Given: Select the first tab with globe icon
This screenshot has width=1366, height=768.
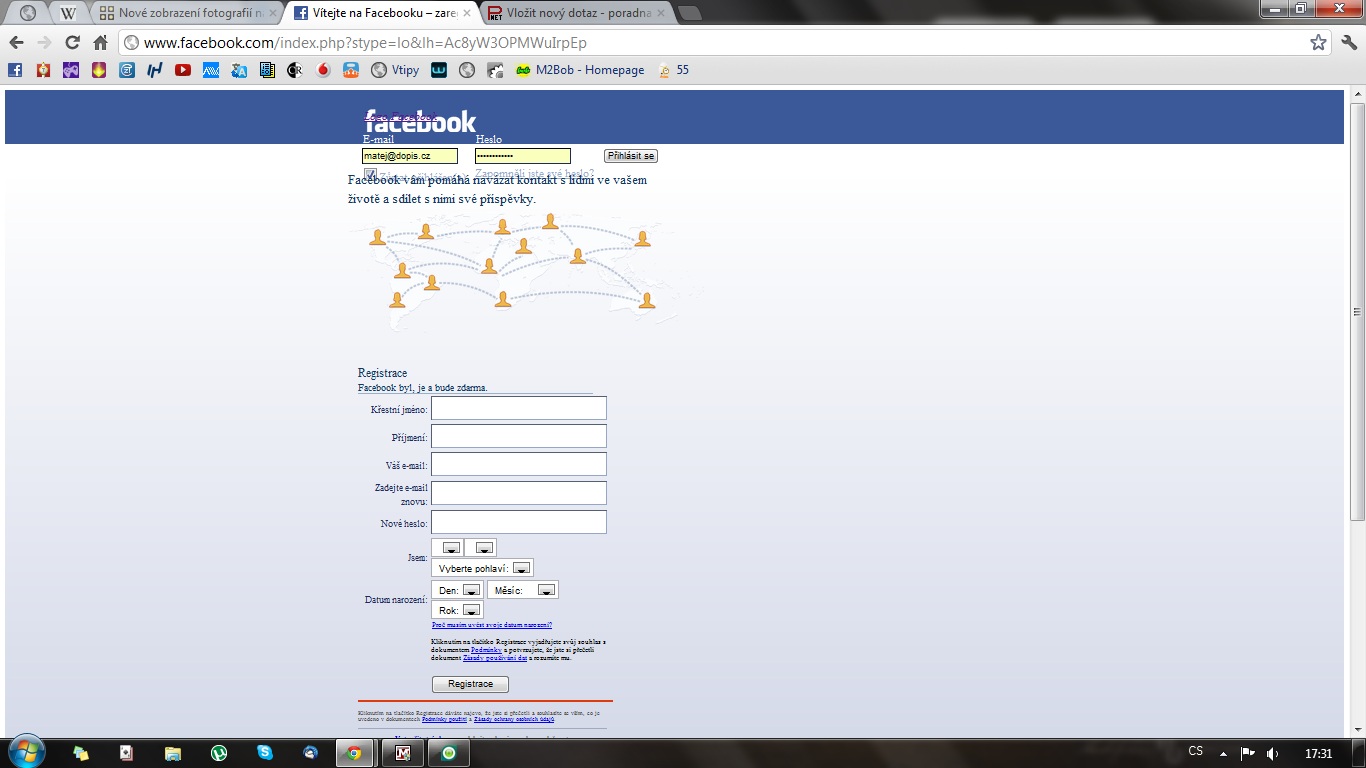Looking at the screenshot, I should tap(27, 14).
